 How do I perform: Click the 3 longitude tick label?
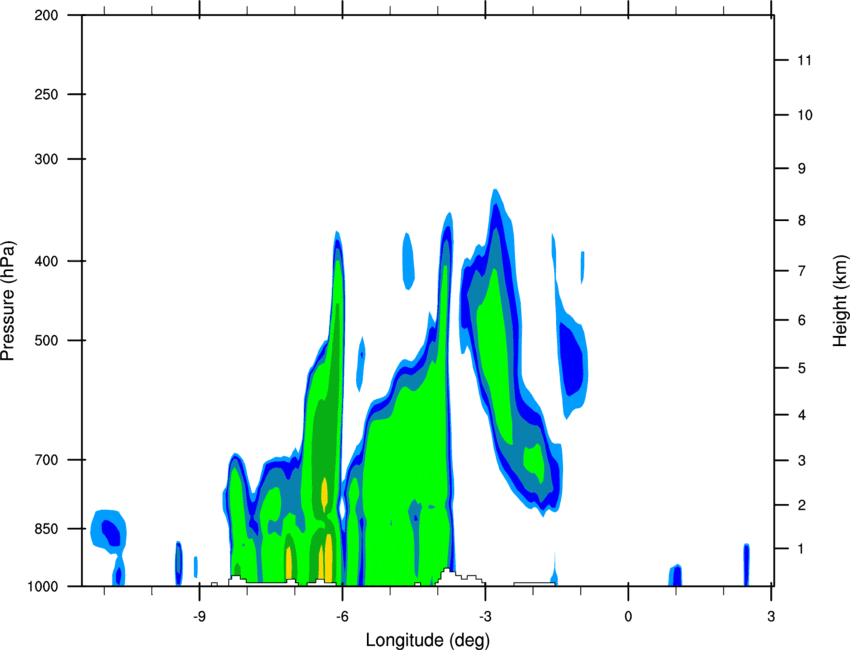pos(771,616)
